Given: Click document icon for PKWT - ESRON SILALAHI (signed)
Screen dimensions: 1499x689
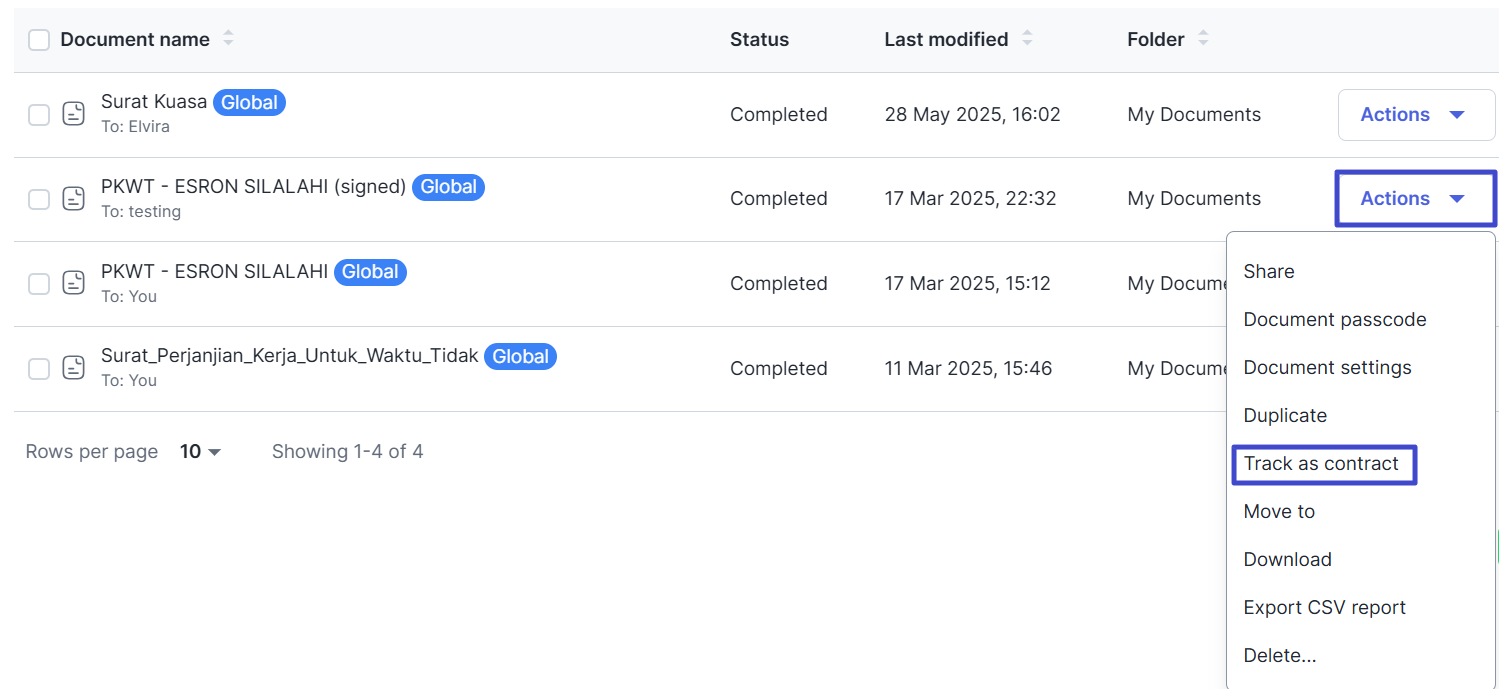Looking at the screenshot, I should coord(73,199).
